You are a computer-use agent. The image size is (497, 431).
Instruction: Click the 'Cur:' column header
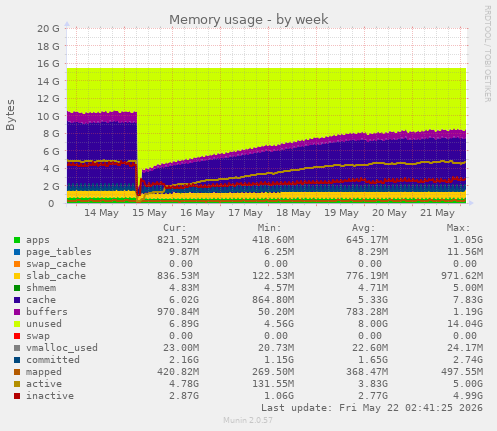(175, 228)
